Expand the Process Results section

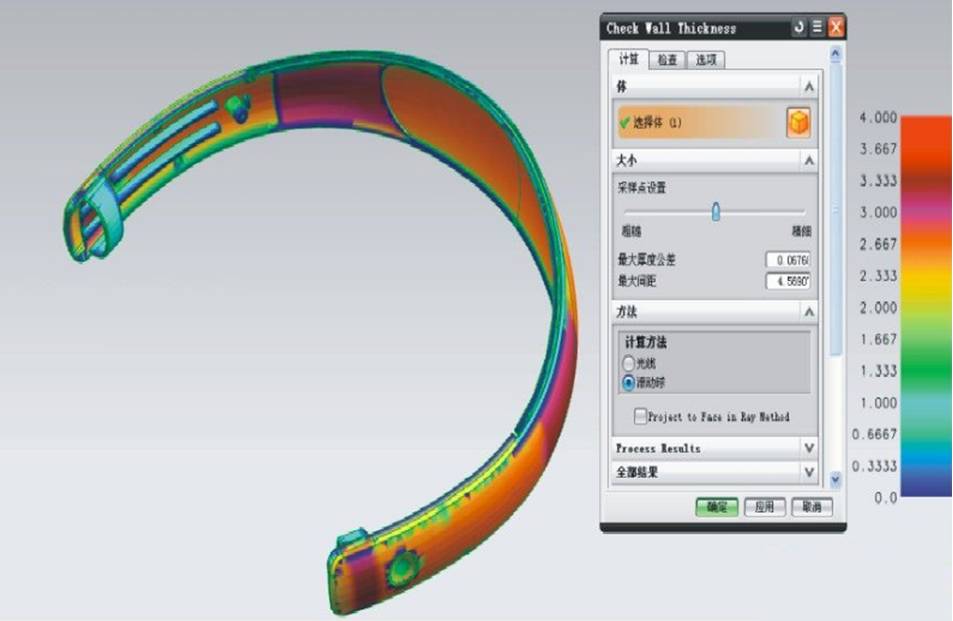pyautogui.click(x=808, y=448)
